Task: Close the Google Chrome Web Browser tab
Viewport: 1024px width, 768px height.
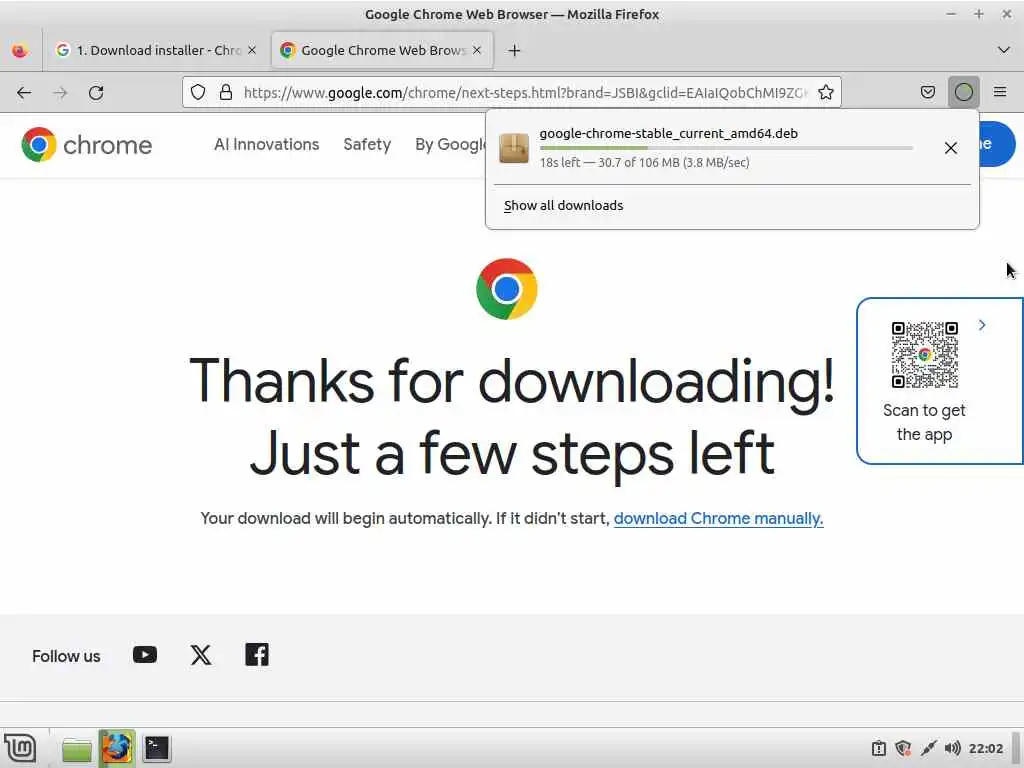Action: 477,50
